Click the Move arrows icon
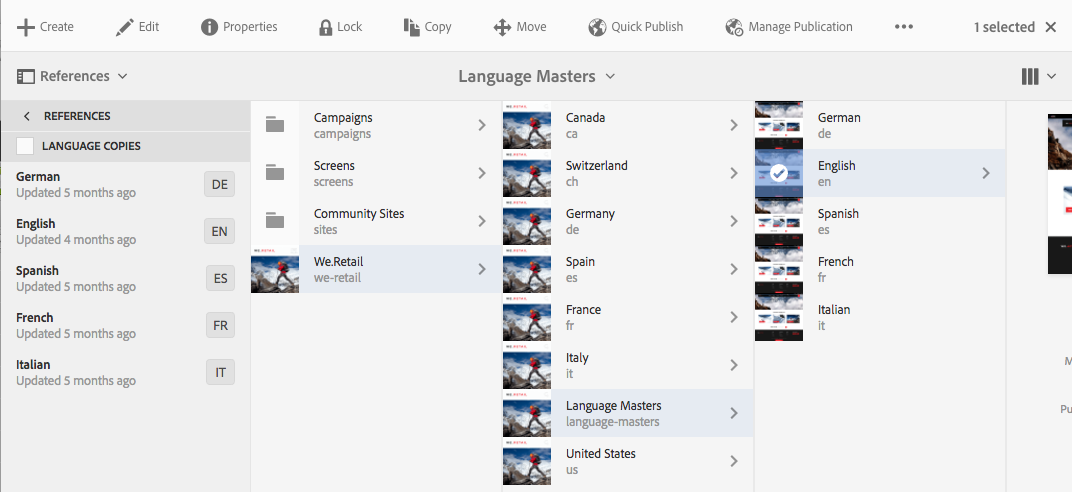This screenshot has height=492, width=1072. pyautogui.click(x=502, y=27)
